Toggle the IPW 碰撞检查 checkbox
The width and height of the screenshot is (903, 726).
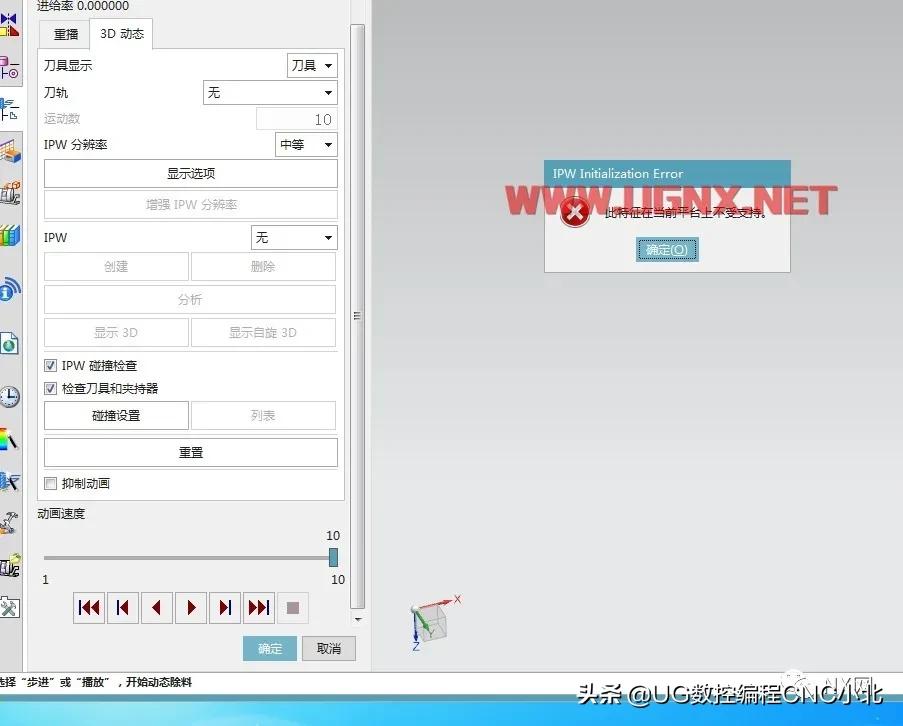point(51,366)
